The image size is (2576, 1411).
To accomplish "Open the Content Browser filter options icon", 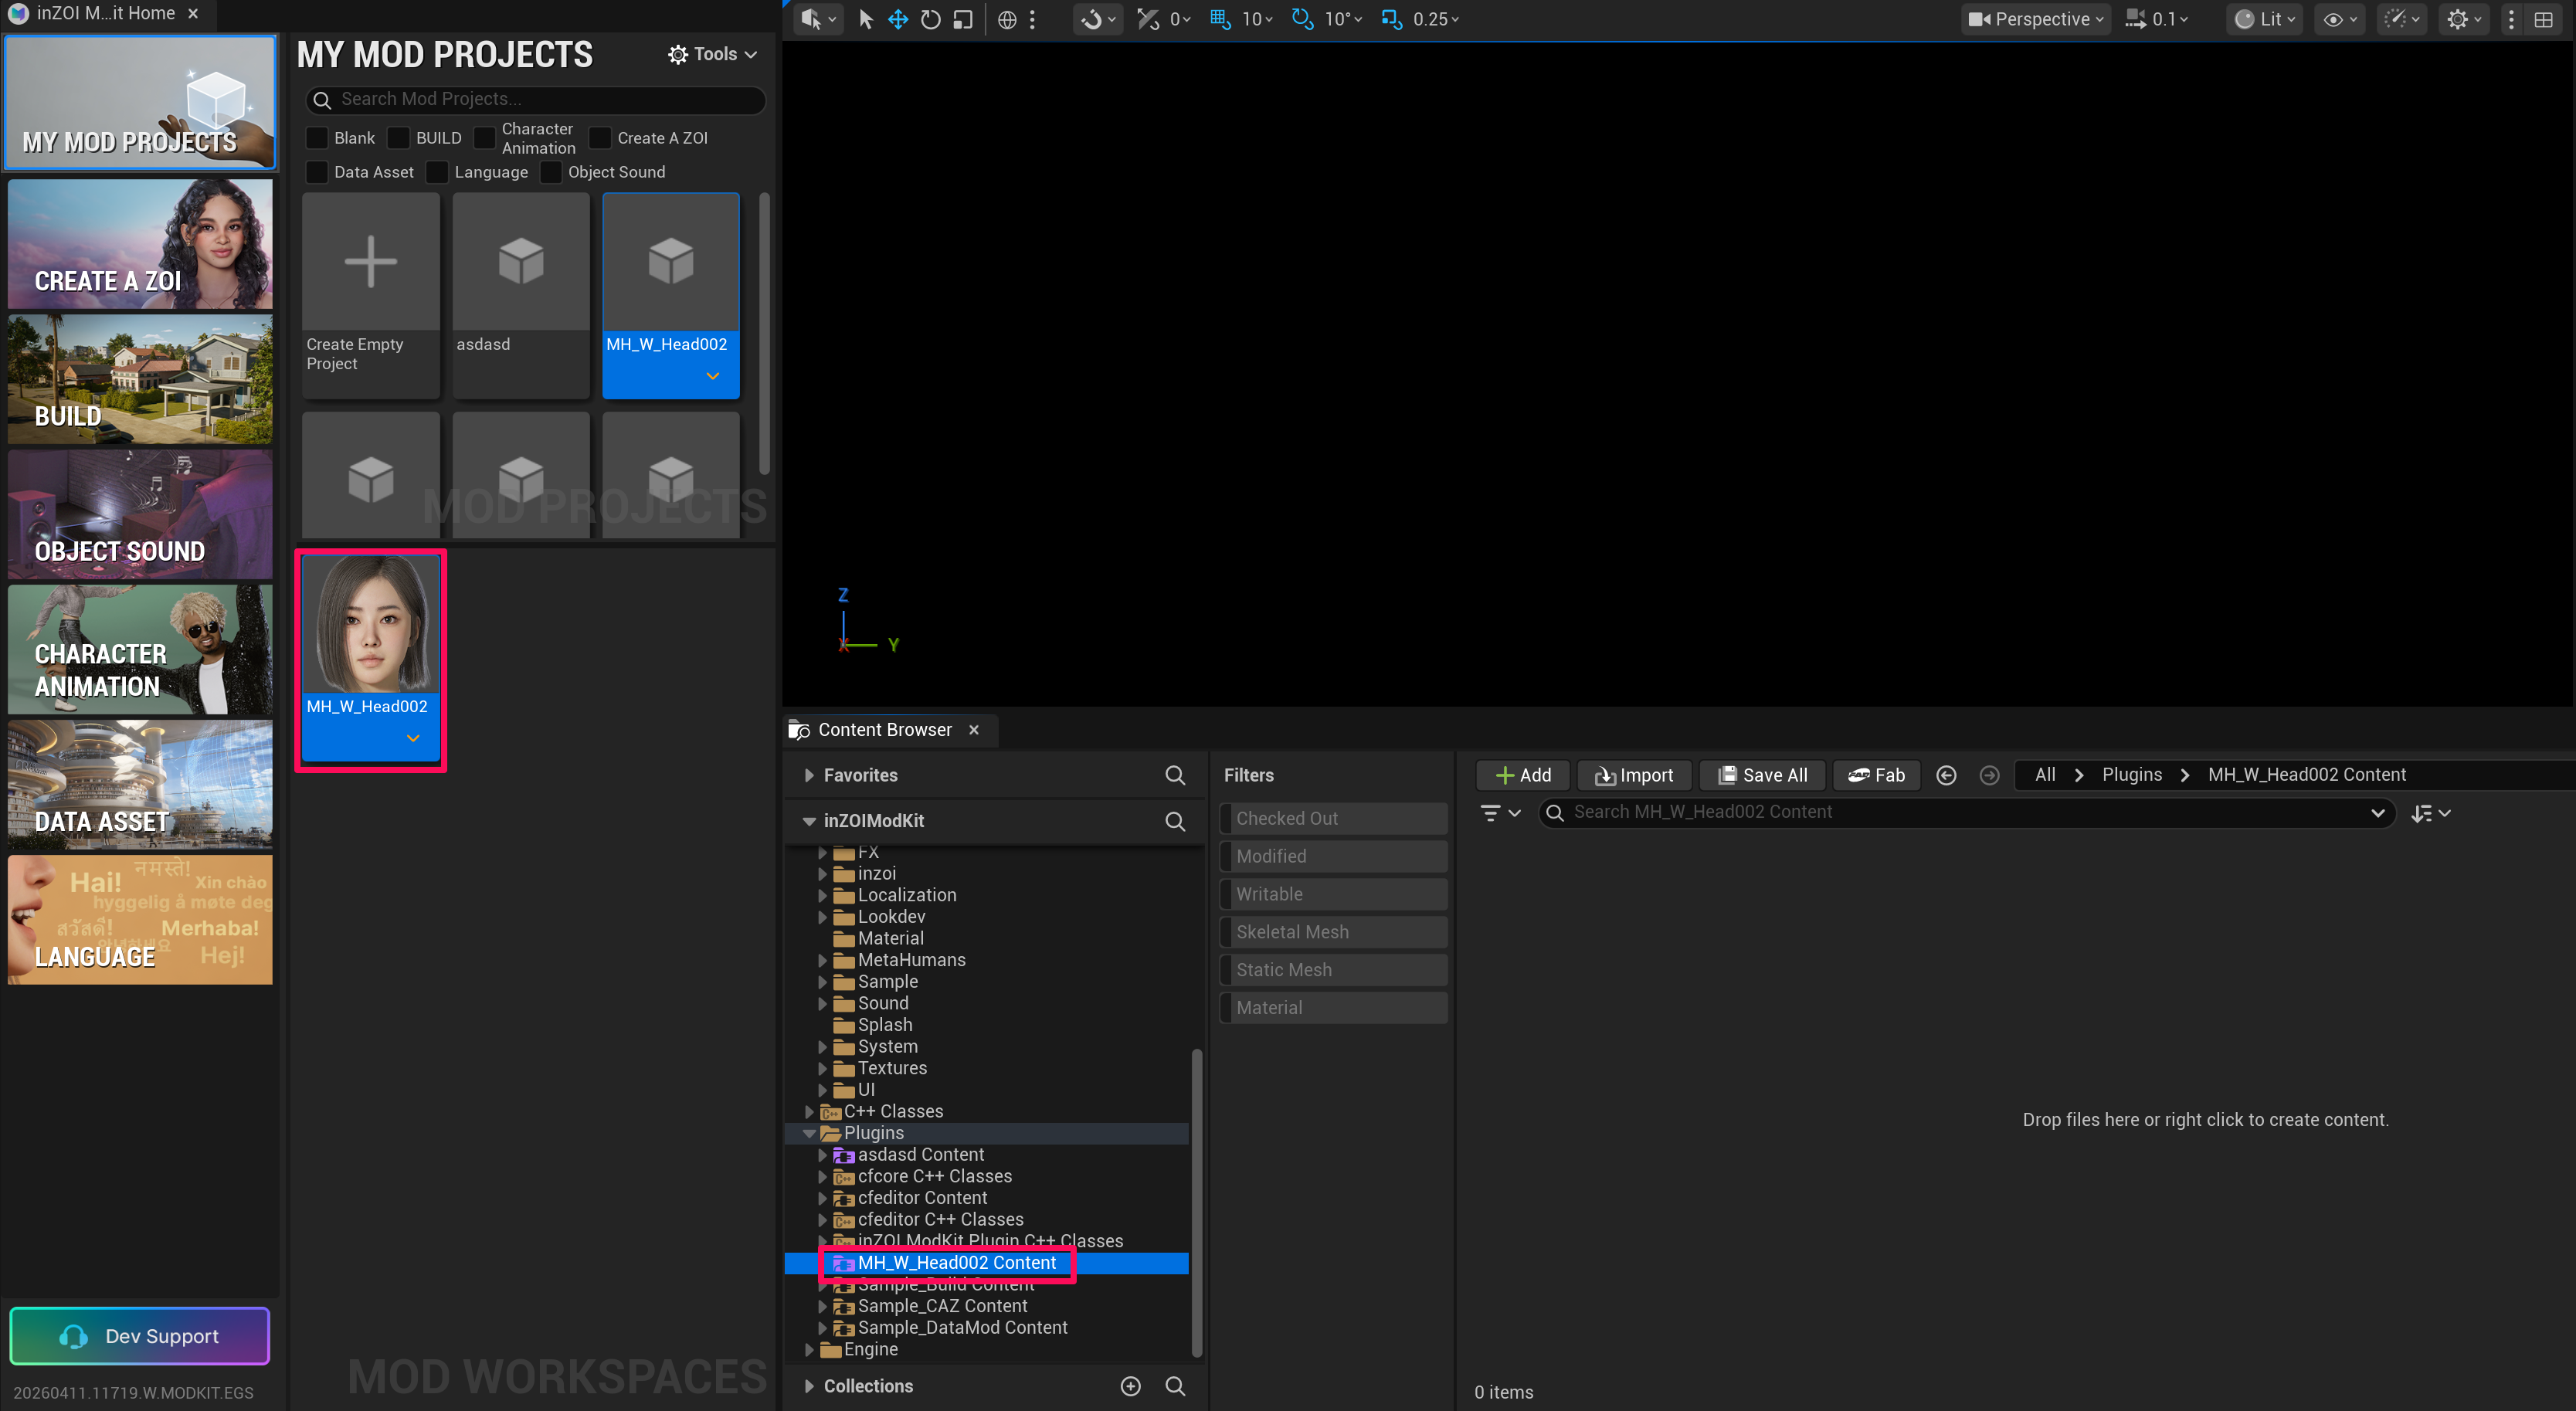I will point(1493,812).
